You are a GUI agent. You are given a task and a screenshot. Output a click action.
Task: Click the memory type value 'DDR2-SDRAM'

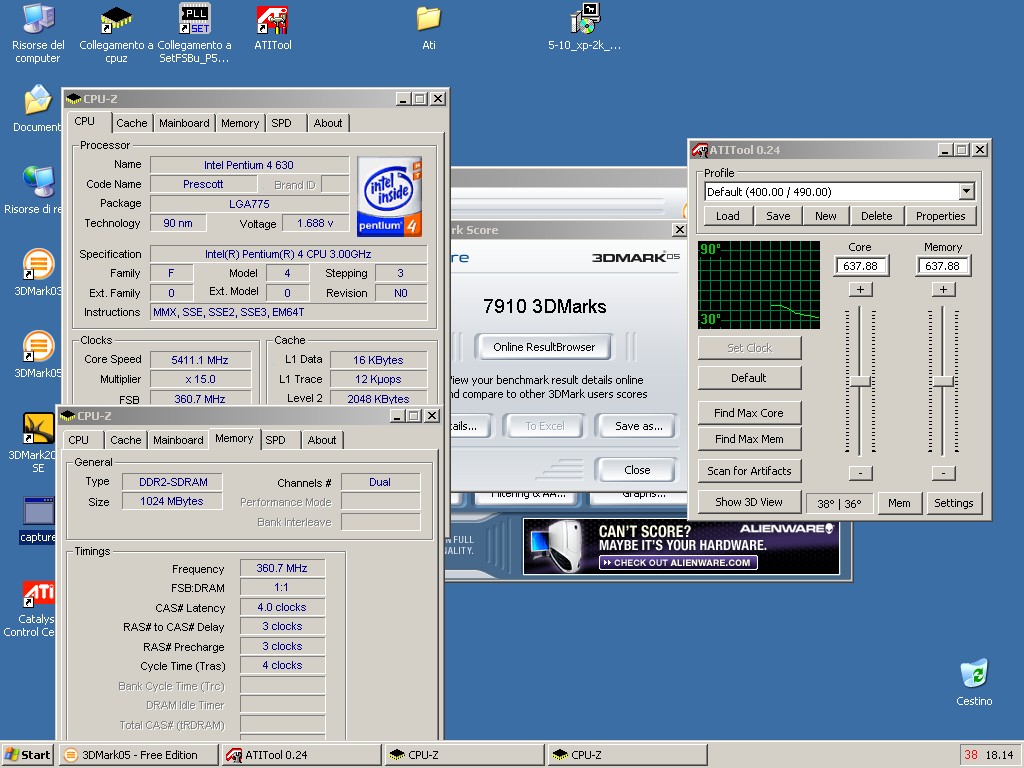coord(172,482)
